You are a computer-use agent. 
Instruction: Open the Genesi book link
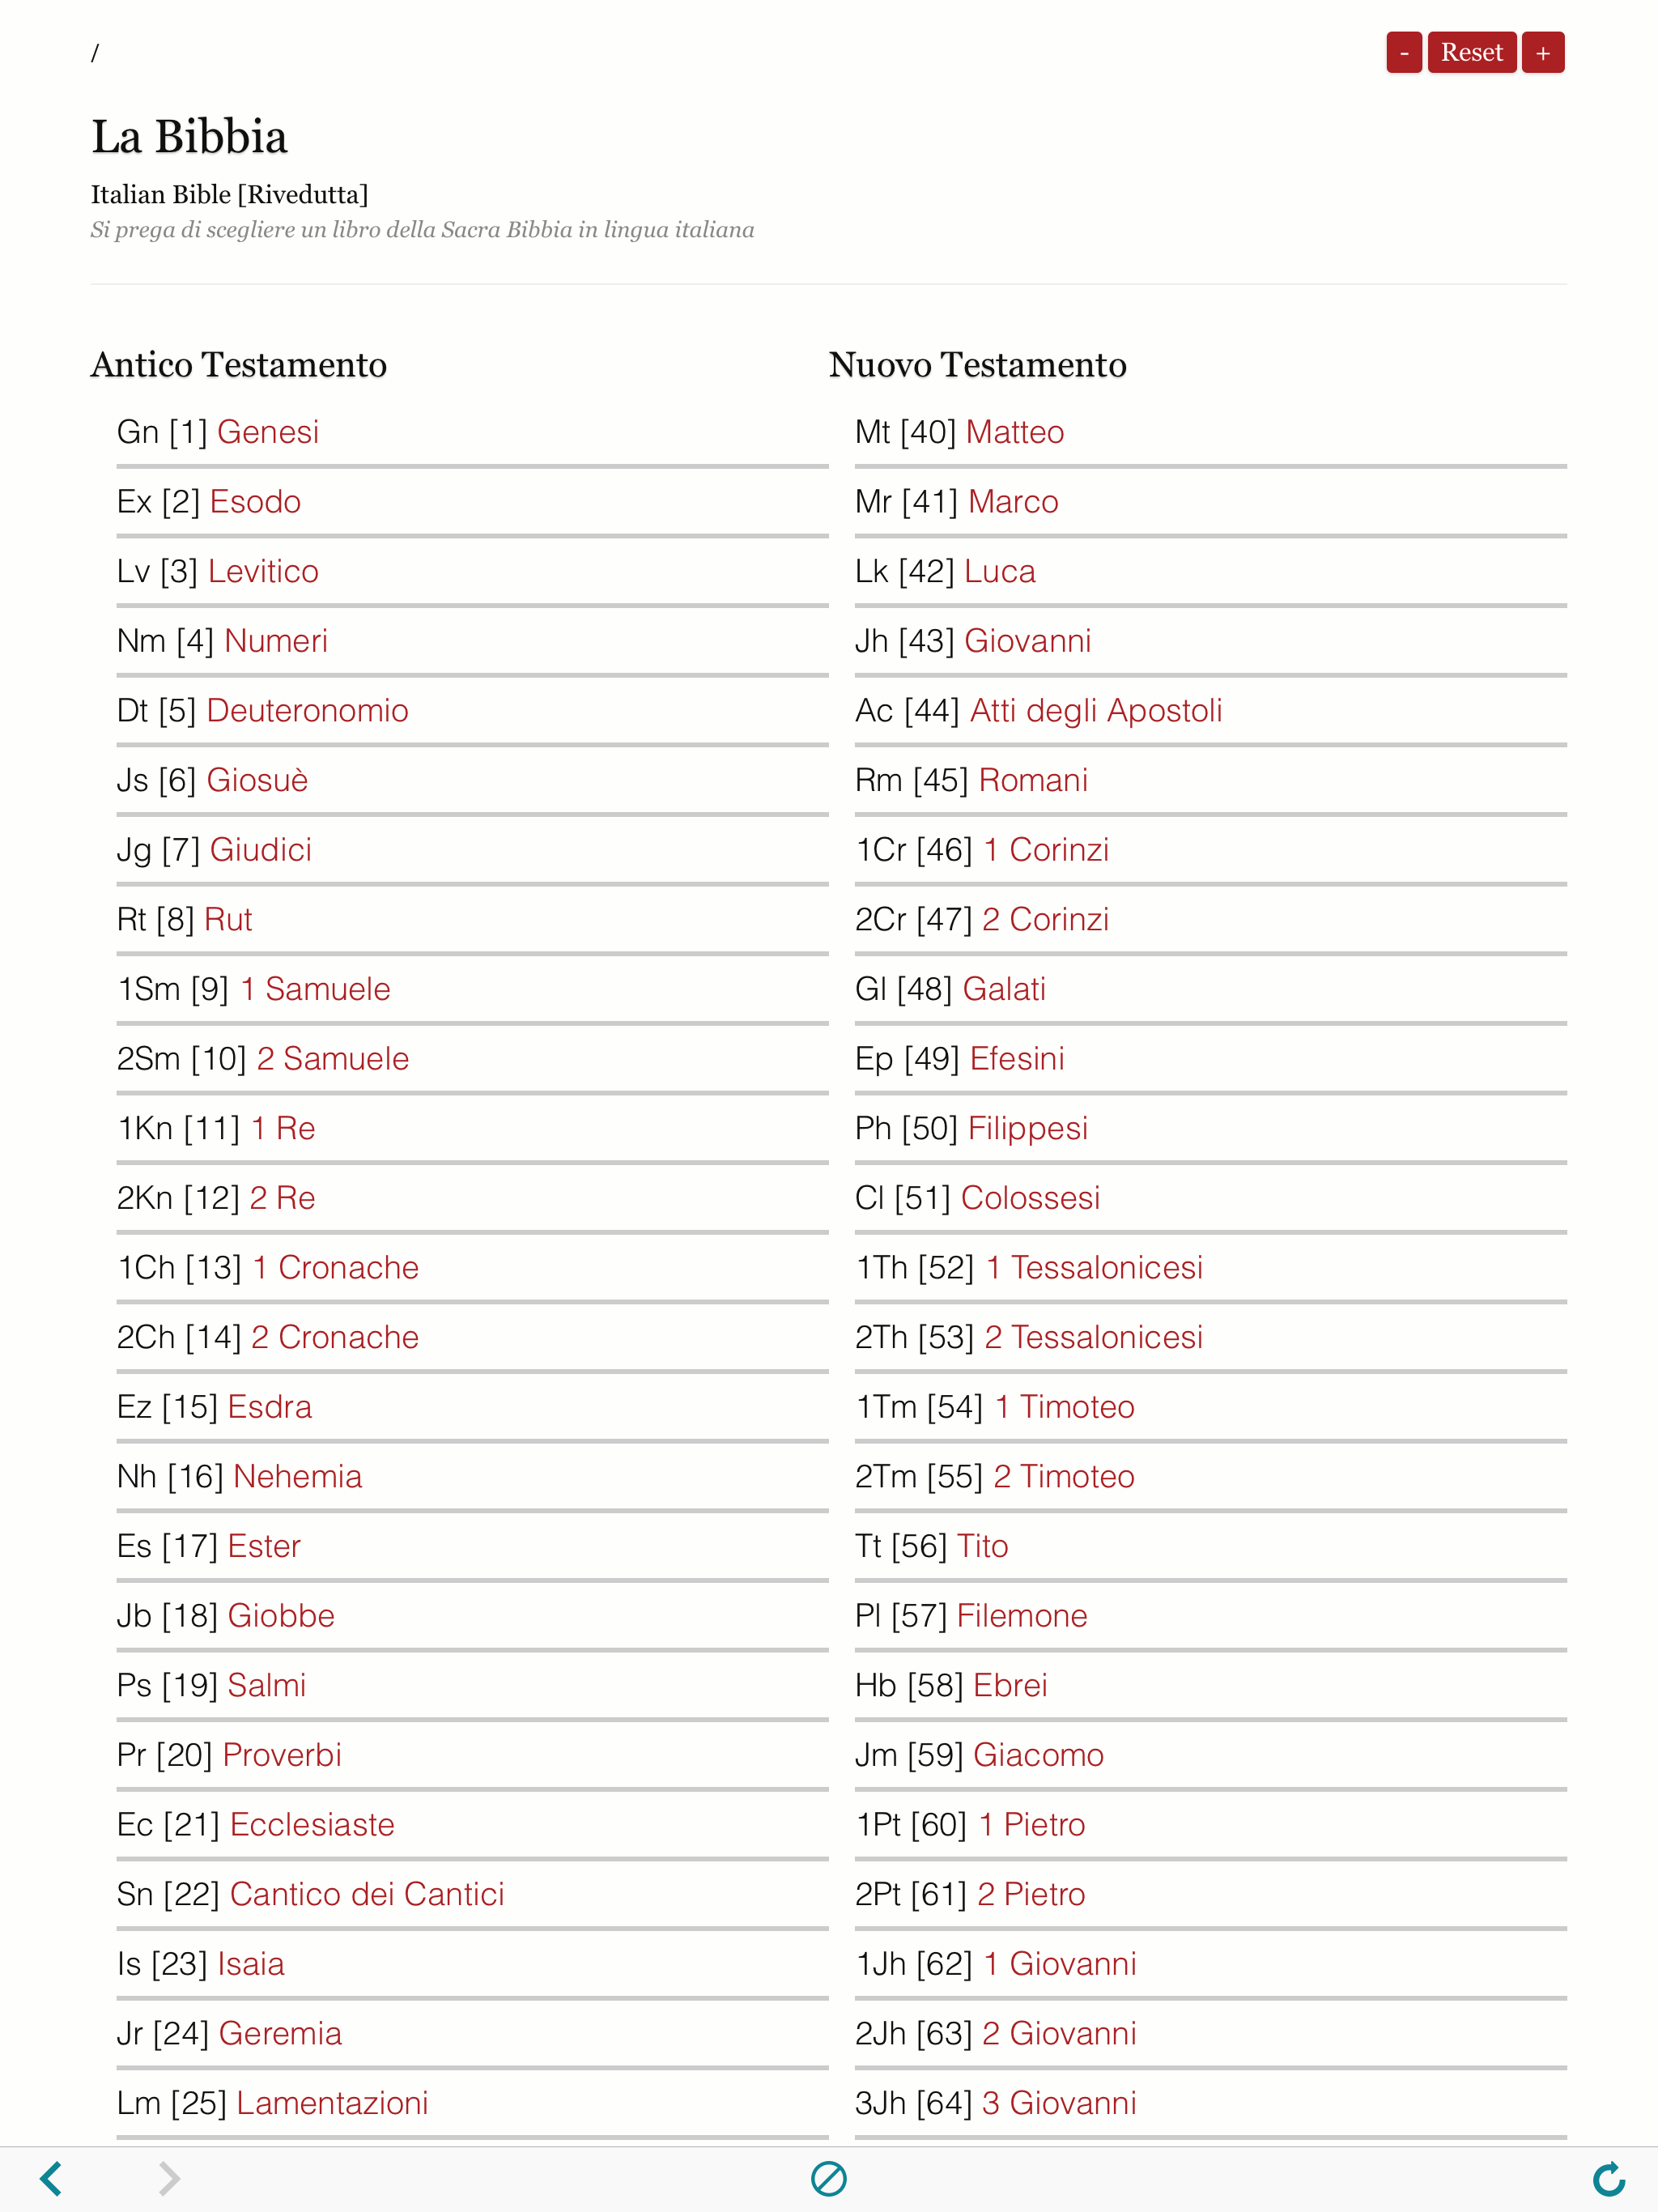268,432
